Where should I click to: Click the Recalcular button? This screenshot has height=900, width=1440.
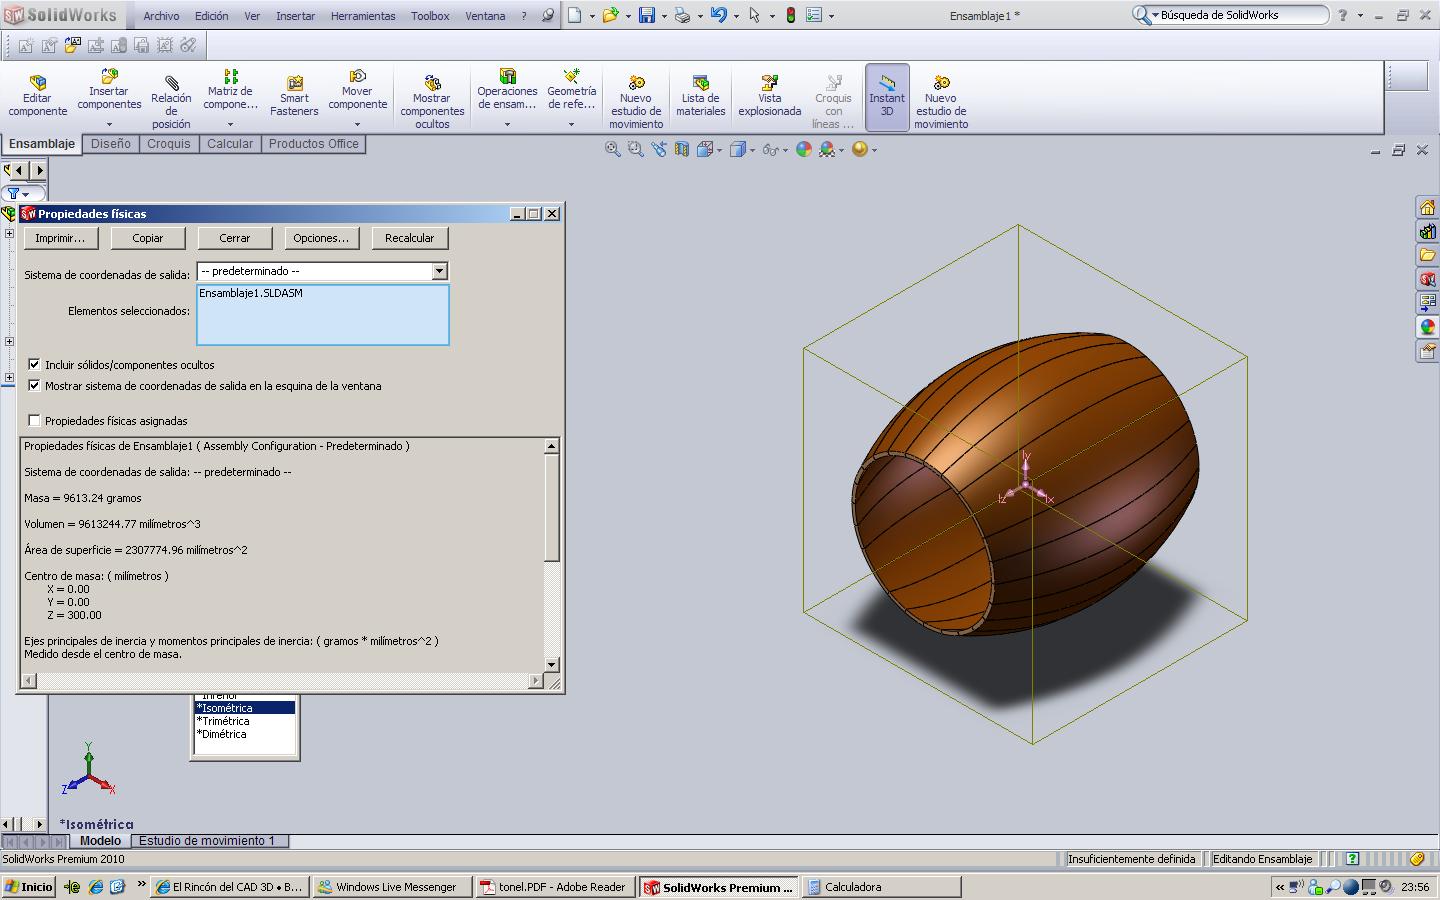coord(410,238)
